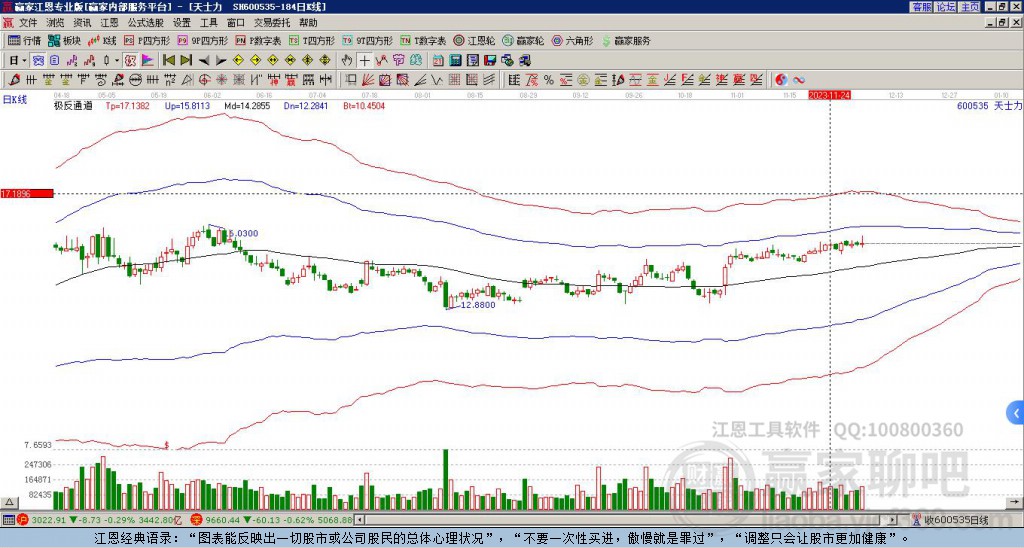
Task: Jump to first bar with skip-start arrow
Action: tap(168, 60)
